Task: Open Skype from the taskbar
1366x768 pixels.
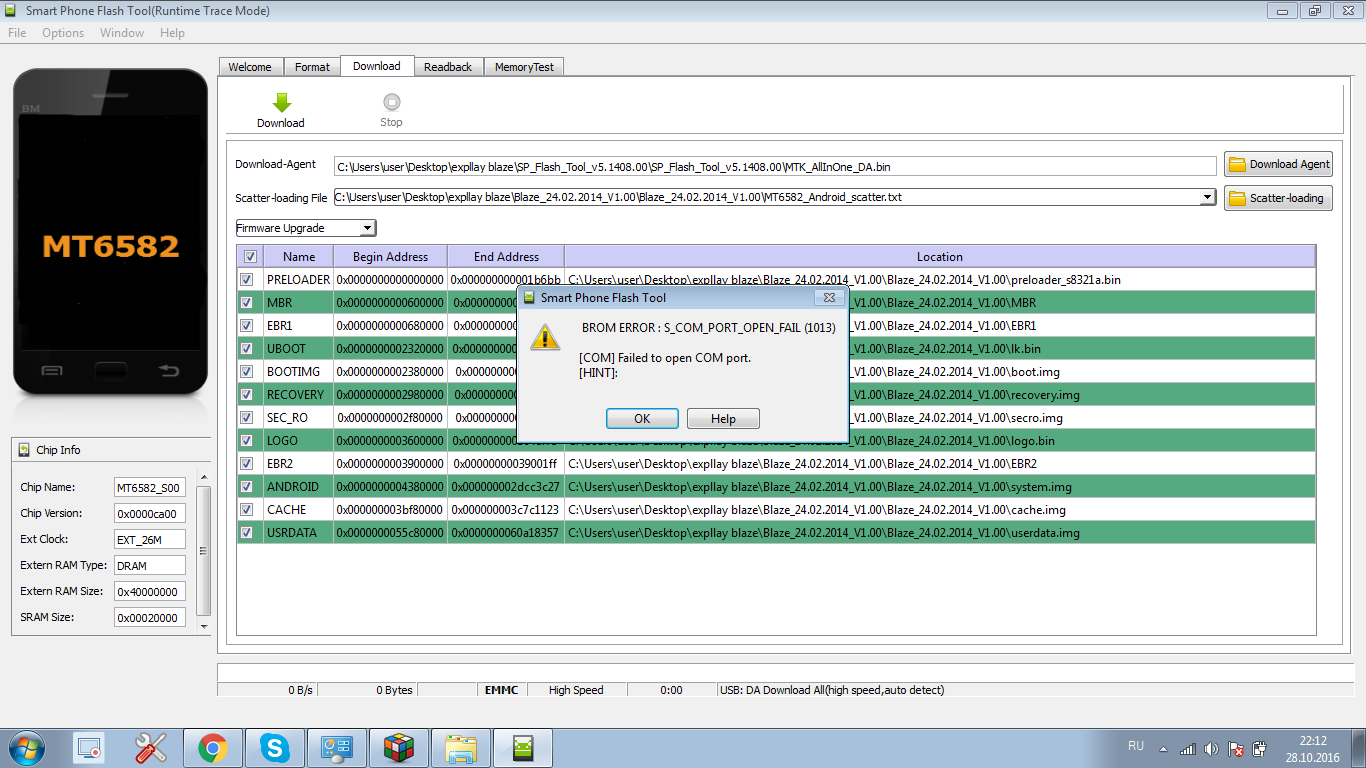Action: tap(274, 747)
